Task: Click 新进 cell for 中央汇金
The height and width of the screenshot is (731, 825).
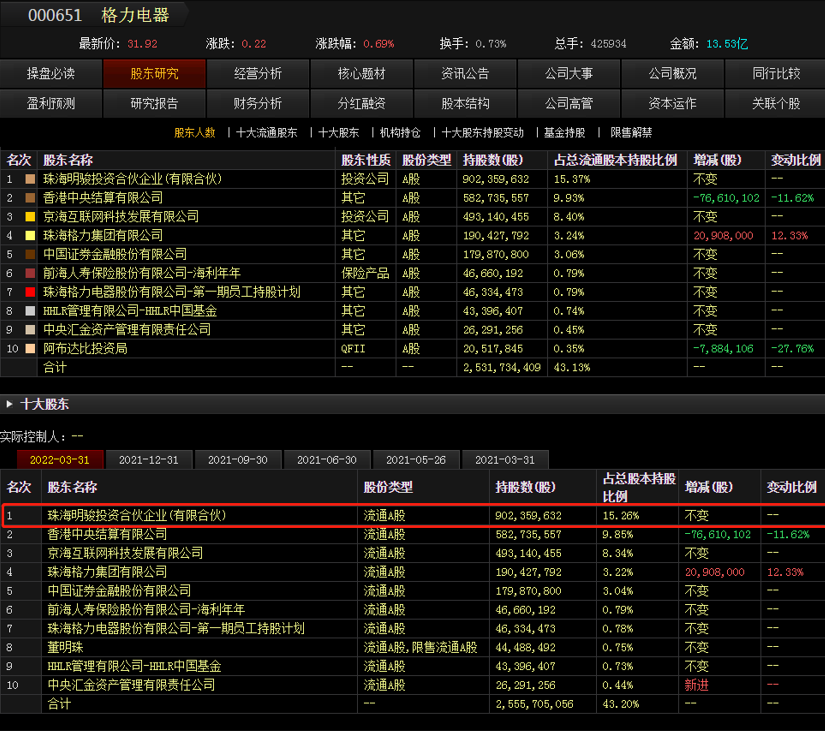Action: coord(697,685)
